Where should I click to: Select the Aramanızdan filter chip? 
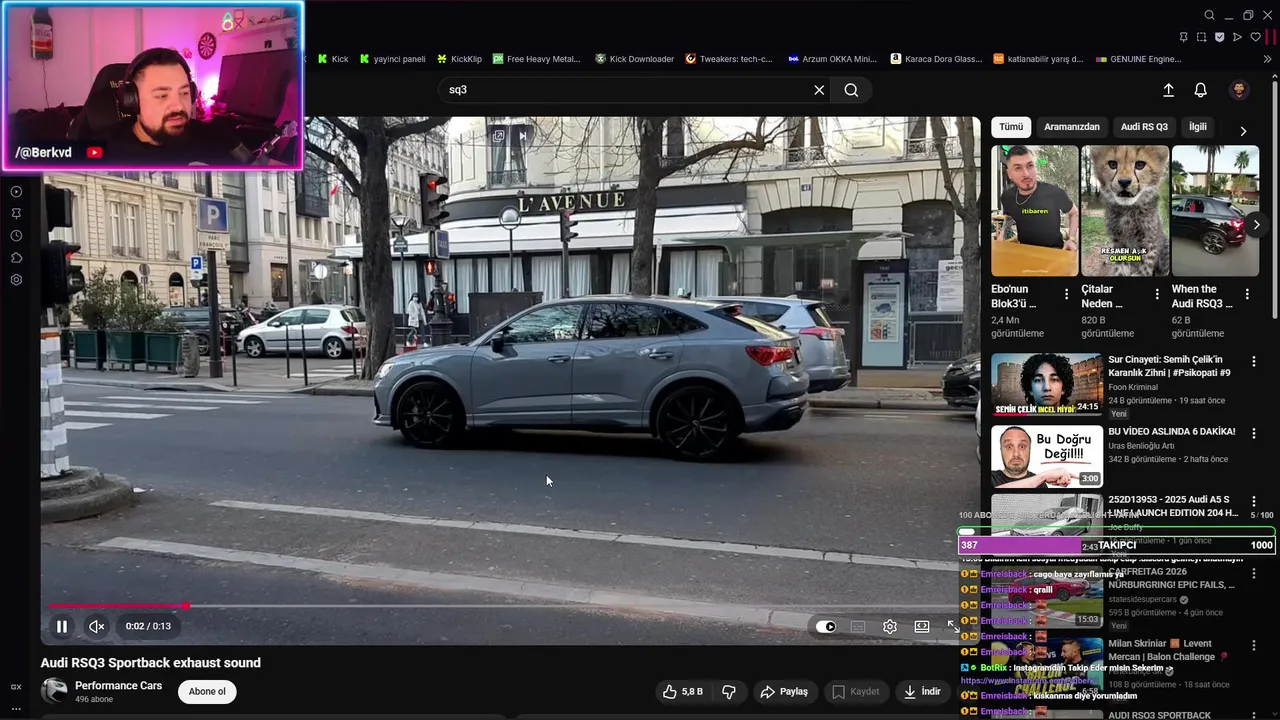coord(1072,127)
